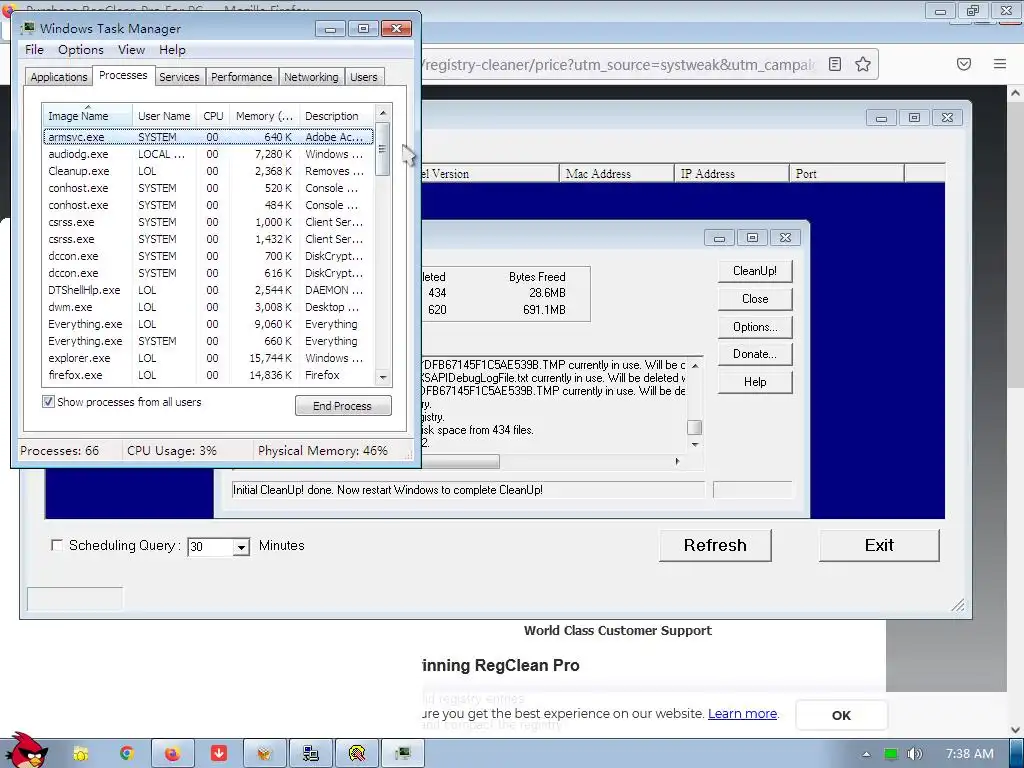Viewport: 1024px width, 768px height.
Task: Open the cleanup brush app in taskbar
Action: click(x=357, y=754)
